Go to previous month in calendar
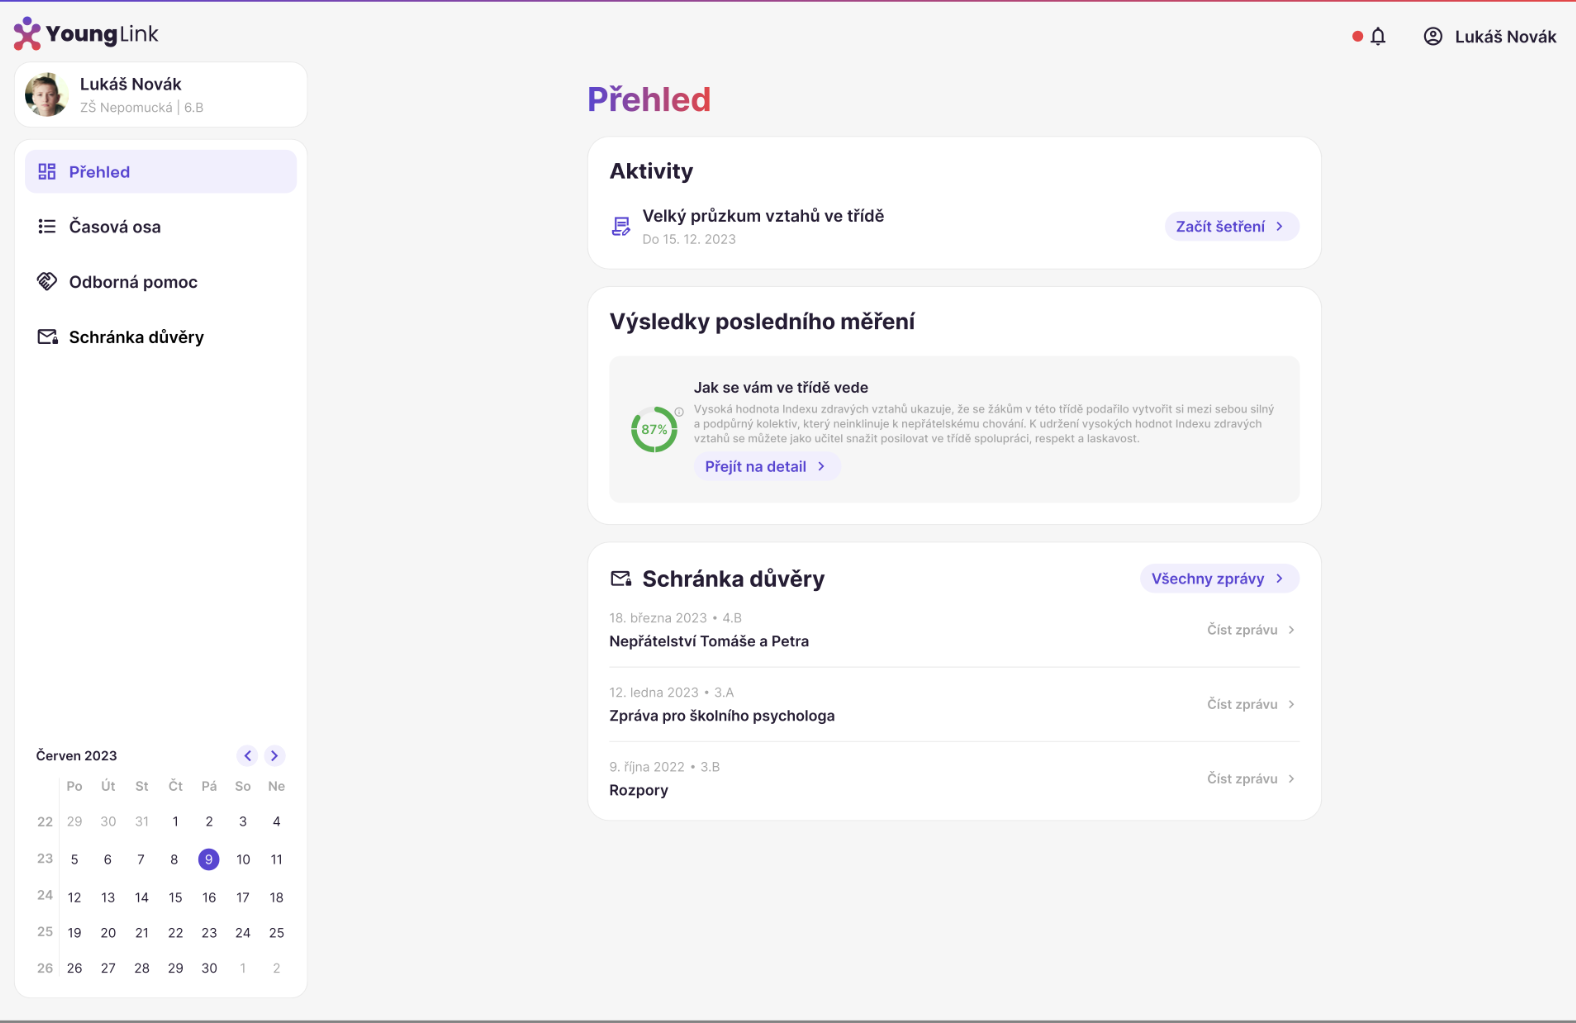This screenshot has width=1576, height=1023. pyautogui.click(x=247, y=756)
